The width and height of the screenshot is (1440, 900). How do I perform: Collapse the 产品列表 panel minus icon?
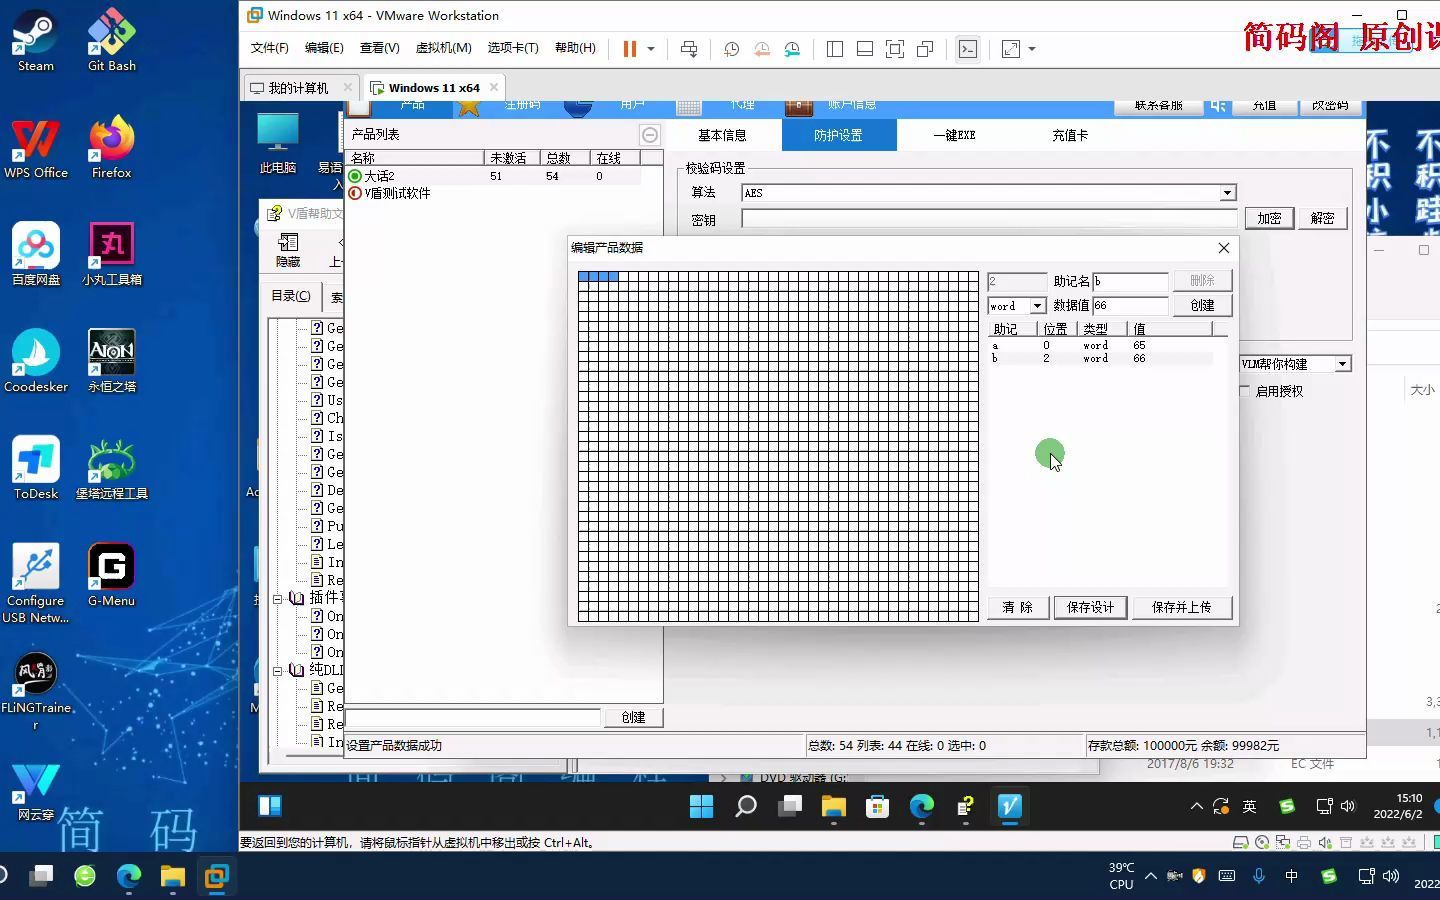tap(650, 135)
